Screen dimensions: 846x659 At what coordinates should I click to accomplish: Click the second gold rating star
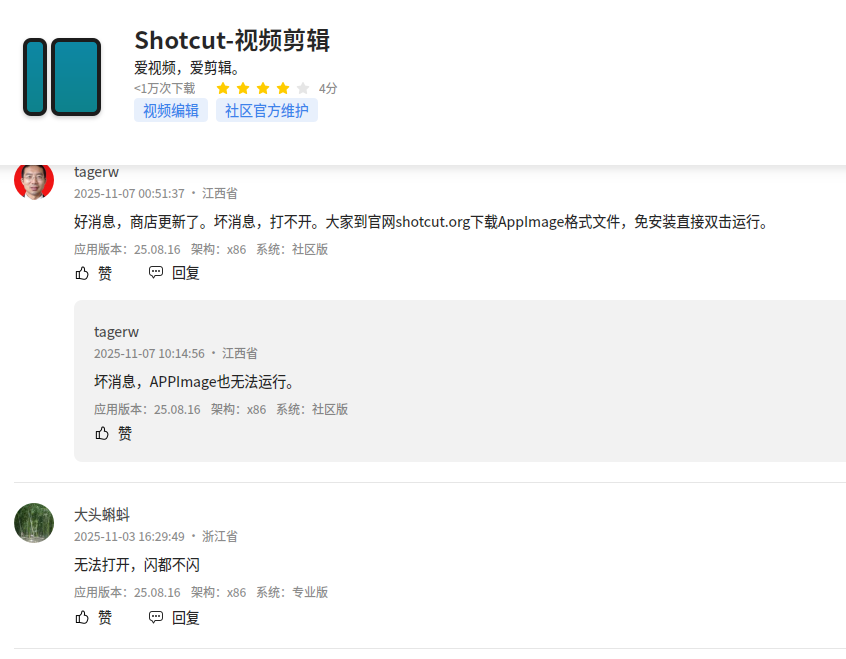(x=243, y=88)
